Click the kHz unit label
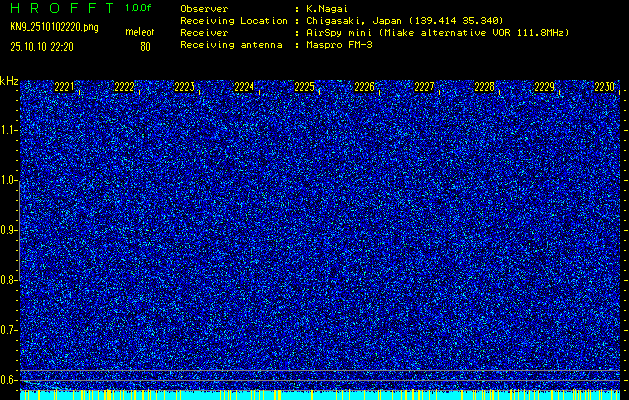629x400 pixels. (x=9, y=81)
